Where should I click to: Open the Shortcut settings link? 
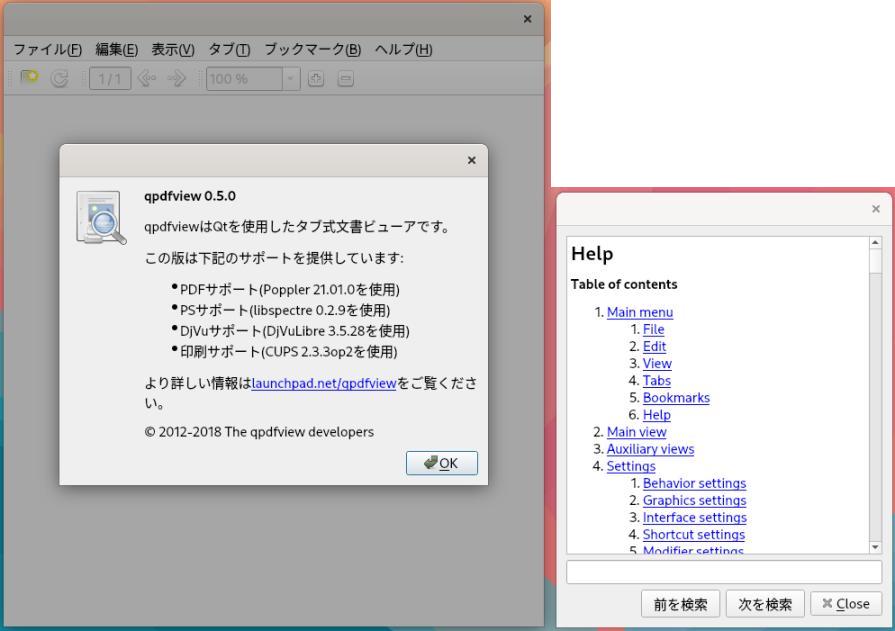click(694, 535)
